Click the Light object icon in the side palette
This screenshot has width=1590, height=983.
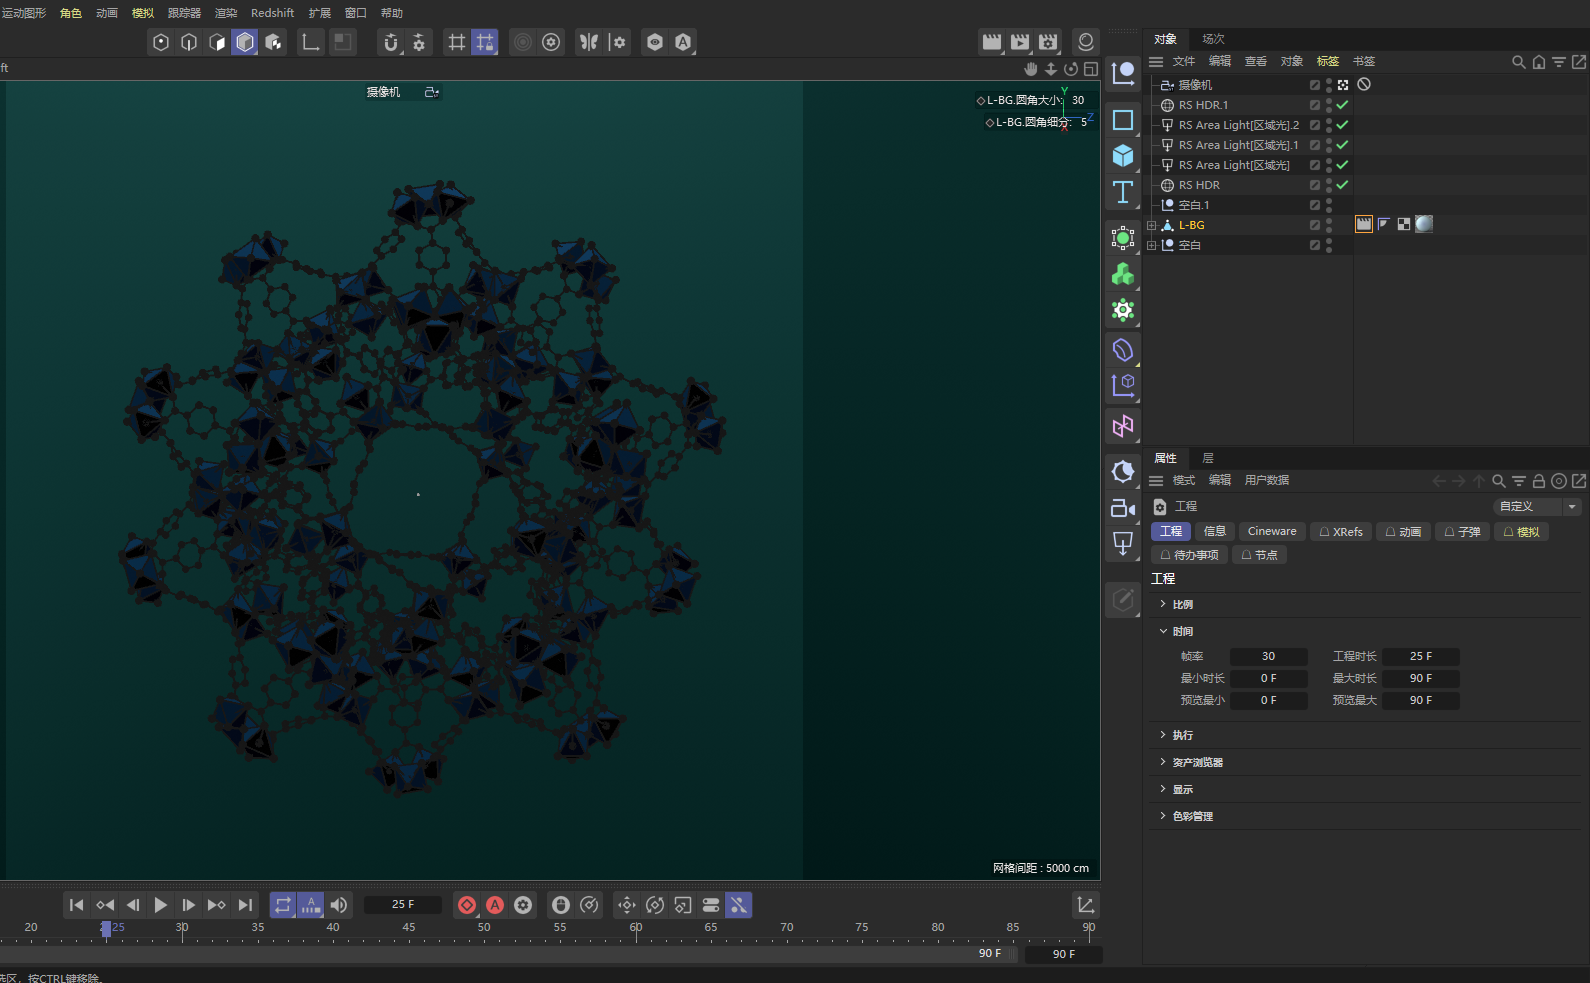[1123, 544]
